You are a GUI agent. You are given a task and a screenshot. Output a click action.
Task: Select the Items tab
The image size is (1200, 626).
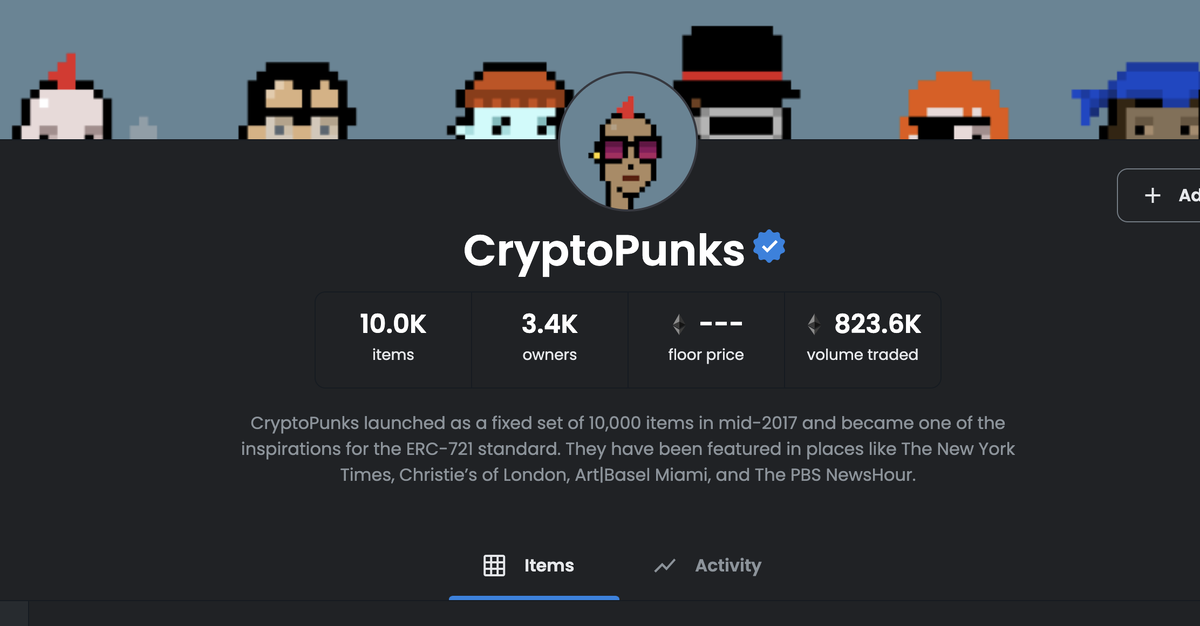547,565
